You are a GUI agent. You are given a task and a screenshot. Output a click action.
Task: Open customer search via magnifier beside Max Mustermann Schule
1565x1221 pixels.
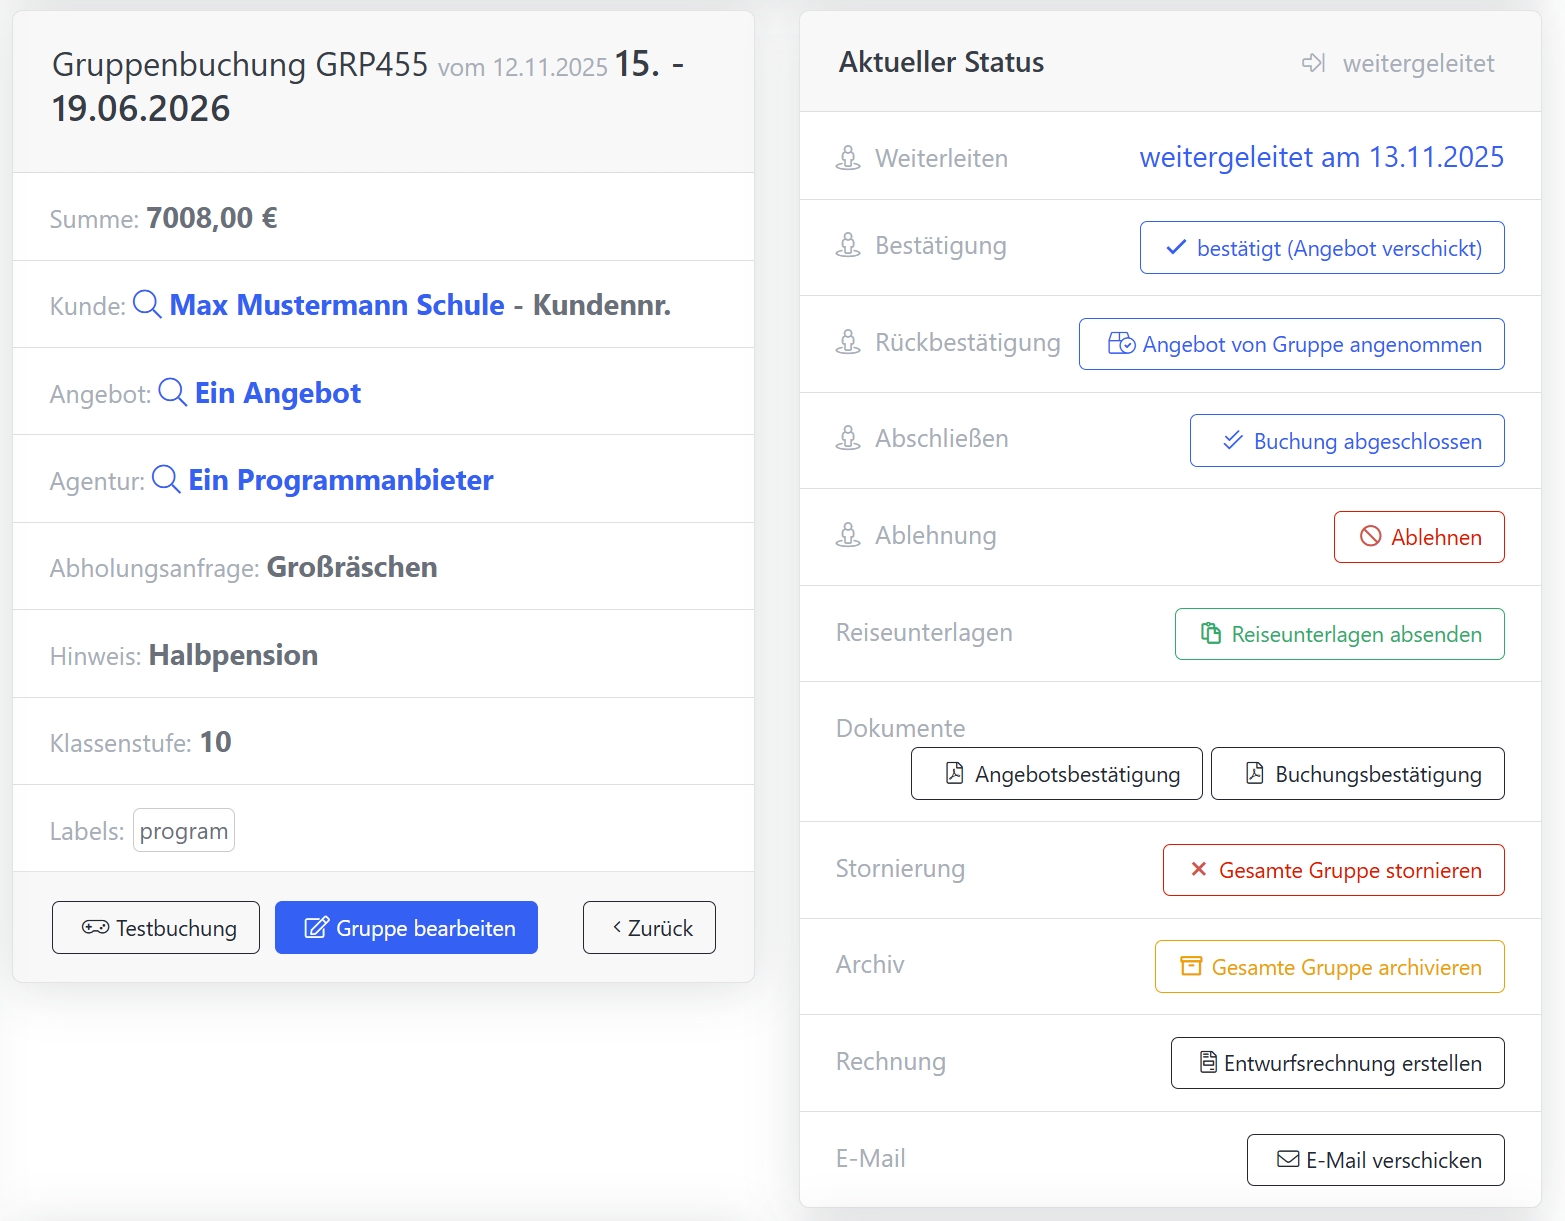[x=147, y=305]
